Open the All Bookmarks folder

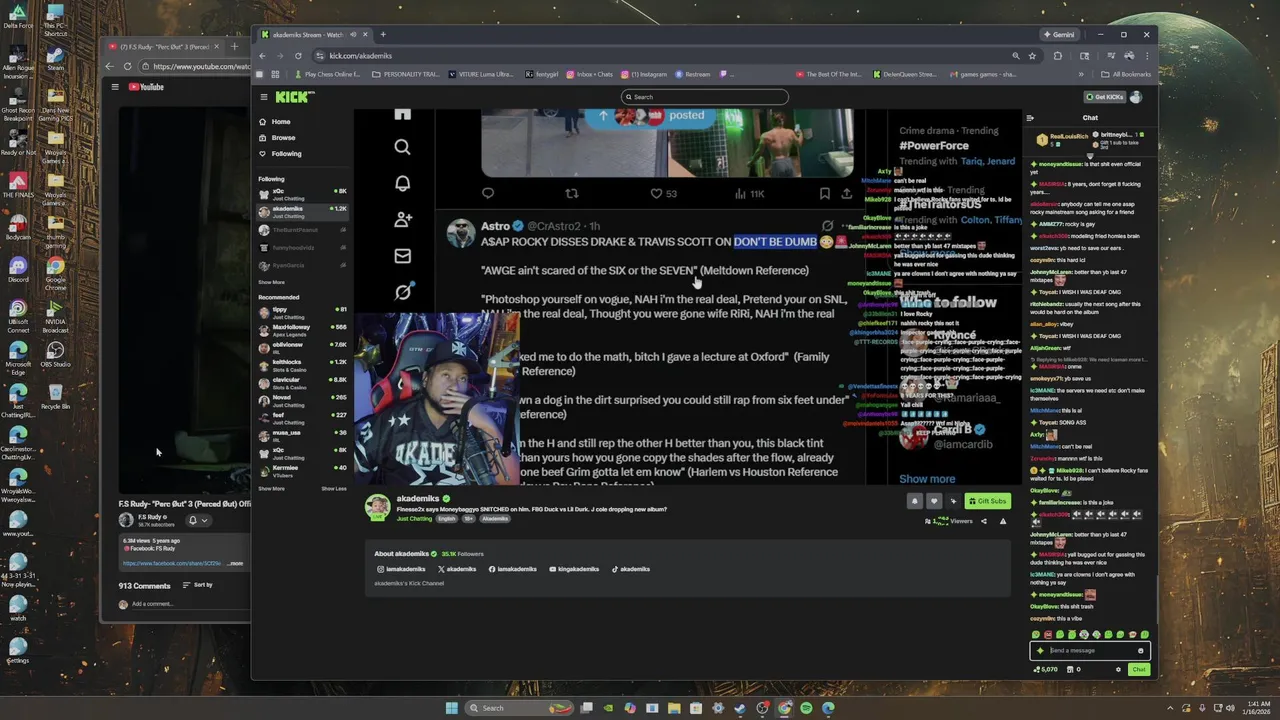click(x=1125, y=74)
